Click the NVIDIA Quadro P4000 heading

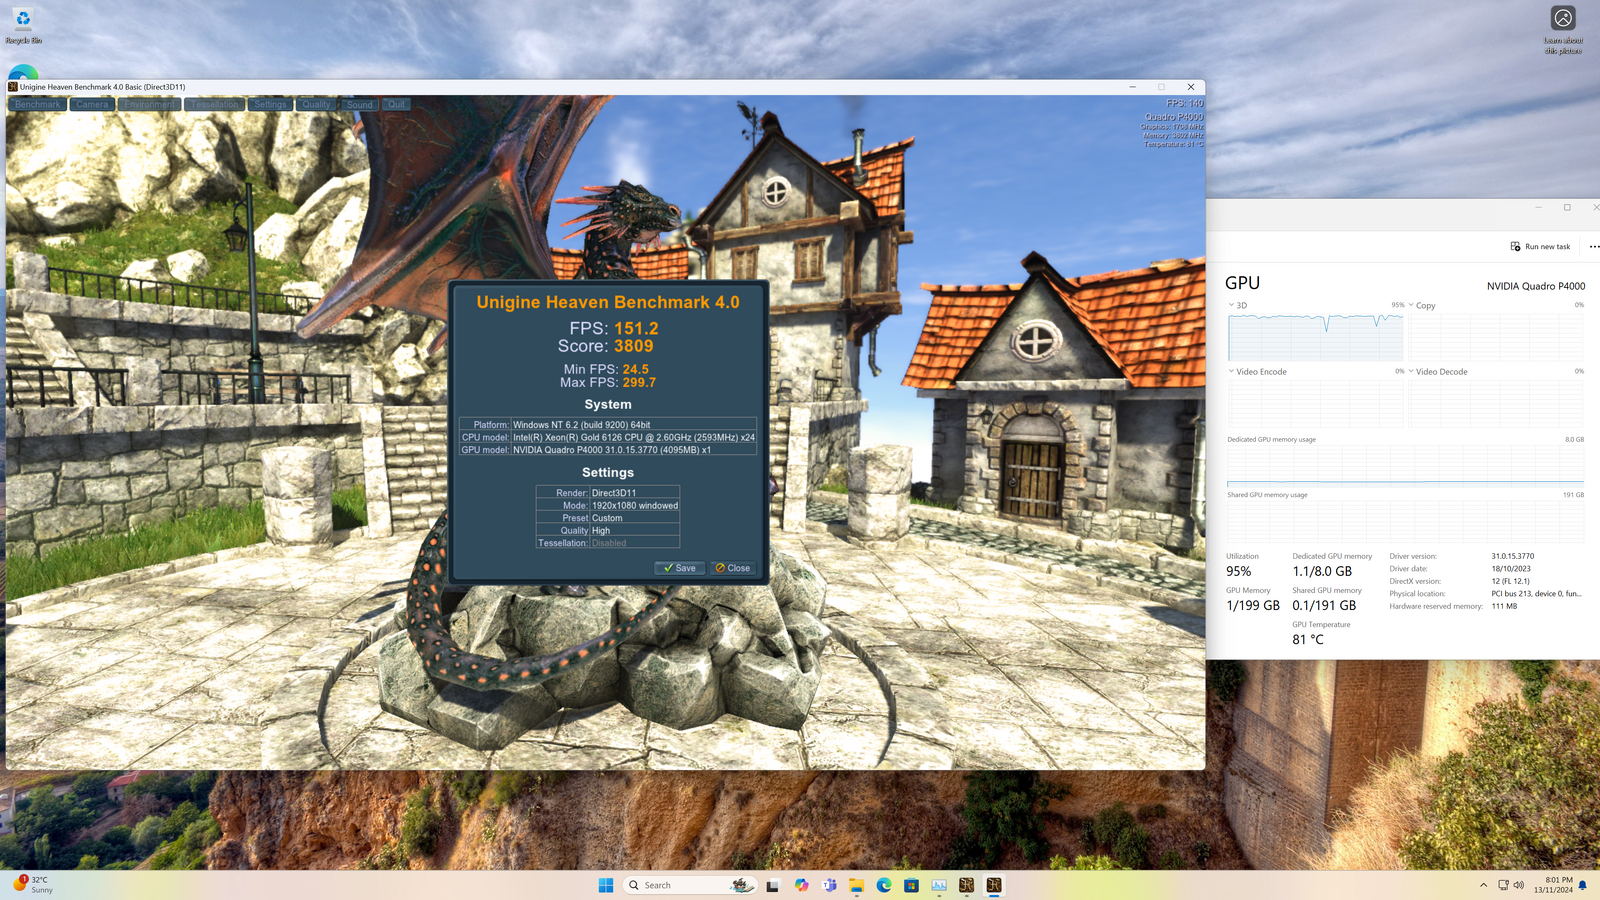tap(1536, 286)
